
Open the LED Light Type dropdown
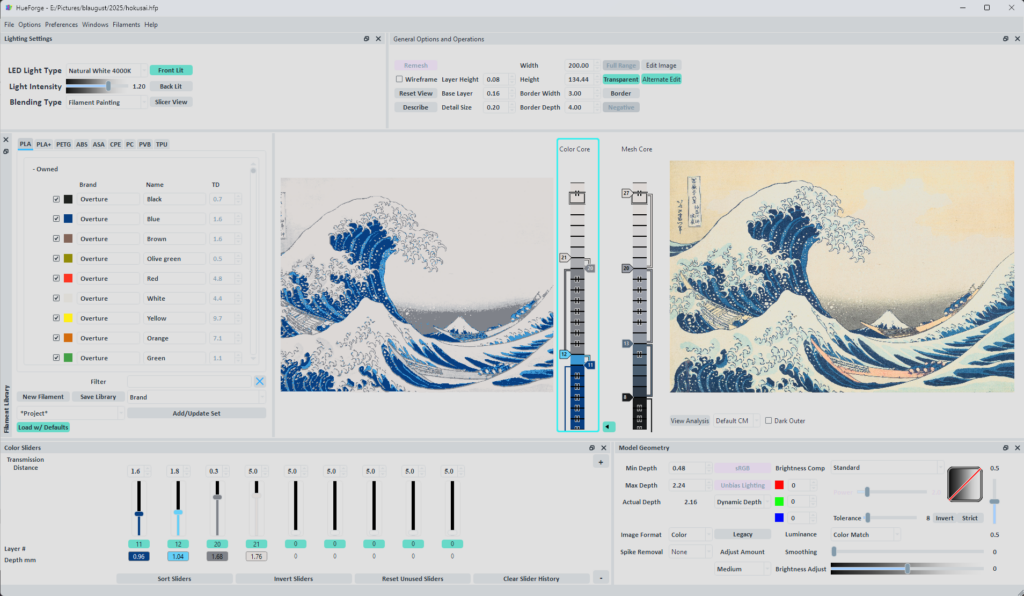(x=106, y=71)
